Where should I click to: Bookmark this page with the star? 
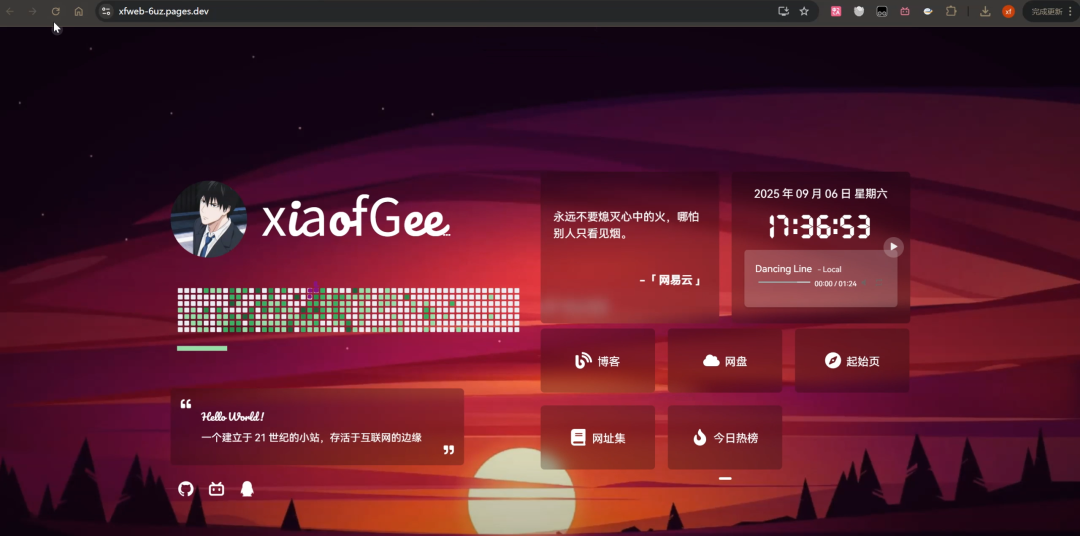[x=804, y=11]
